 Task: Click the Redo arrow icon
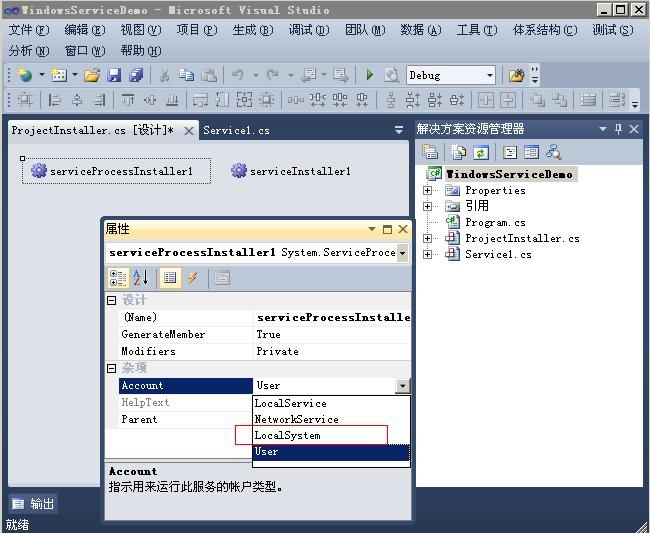pos(273,75)
